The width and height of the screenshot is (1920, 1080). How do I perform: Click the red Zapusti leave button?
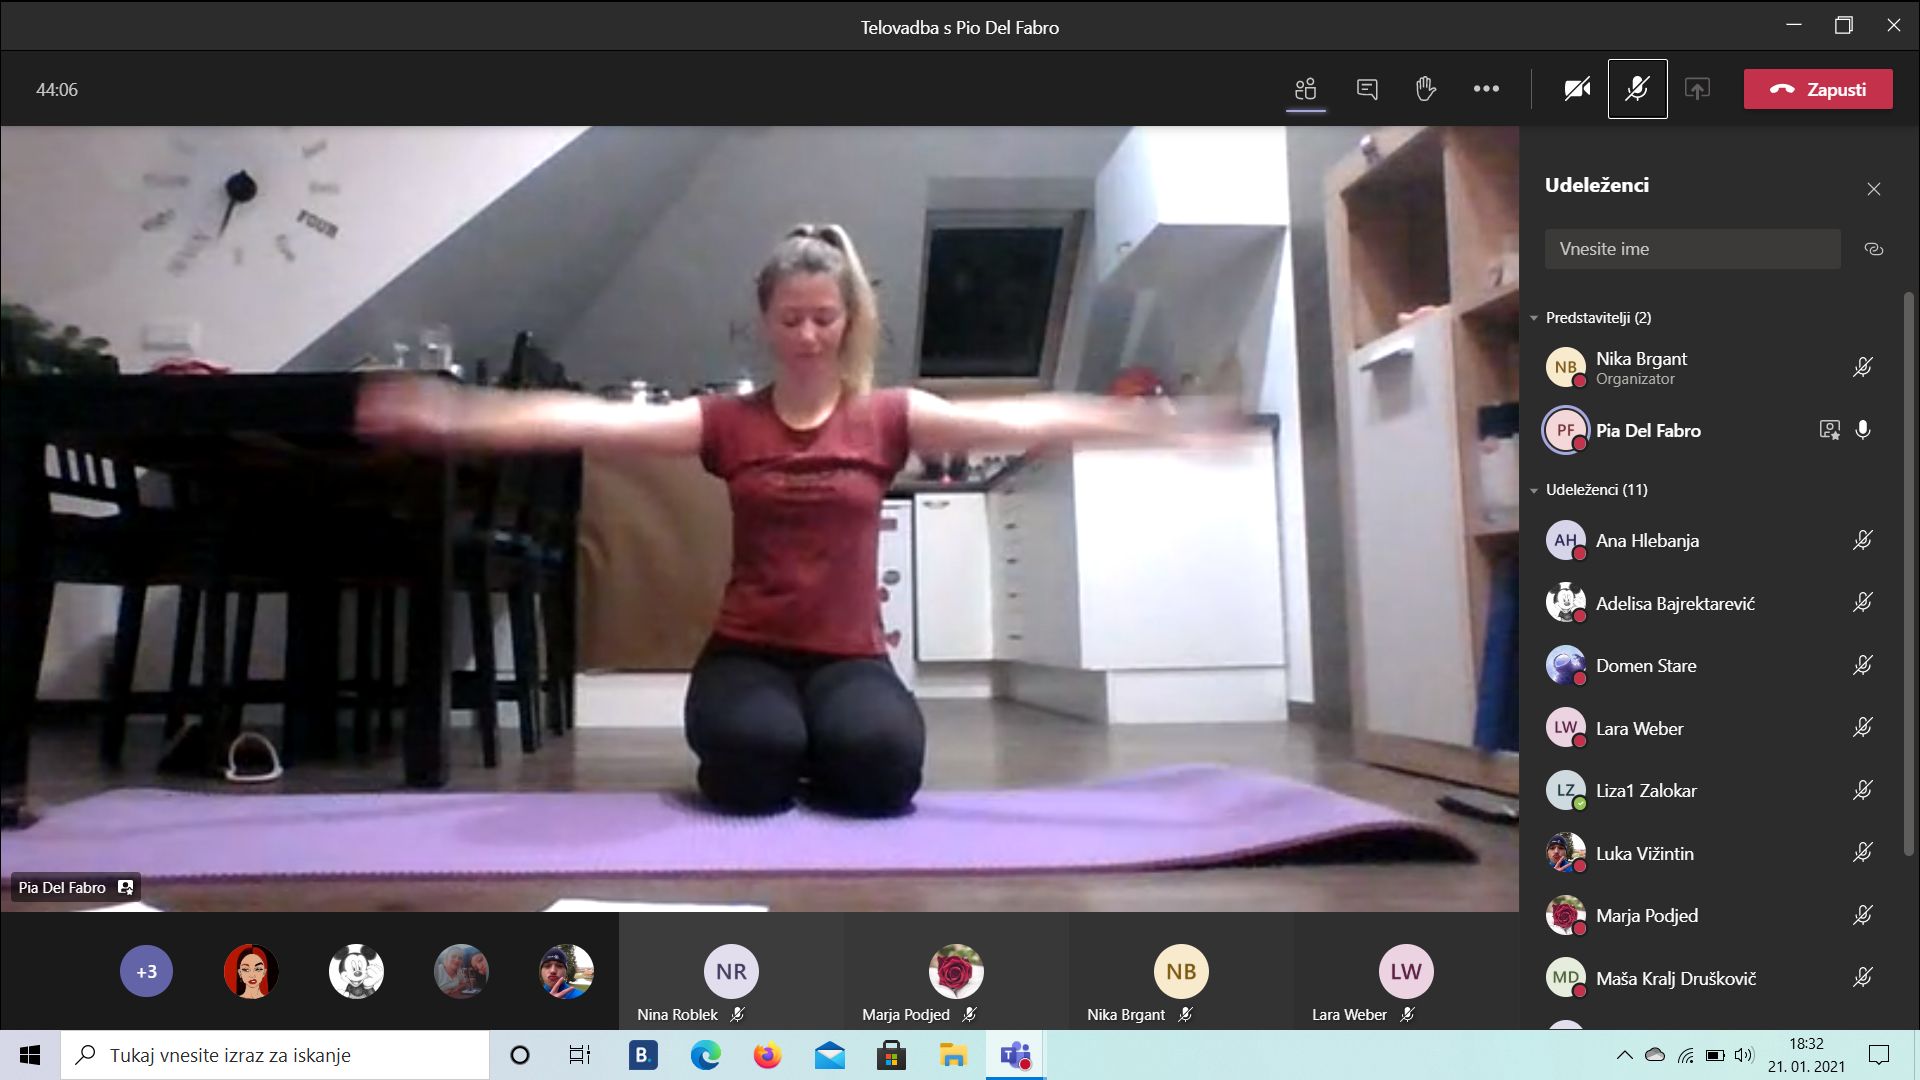tap(1817, 89)
